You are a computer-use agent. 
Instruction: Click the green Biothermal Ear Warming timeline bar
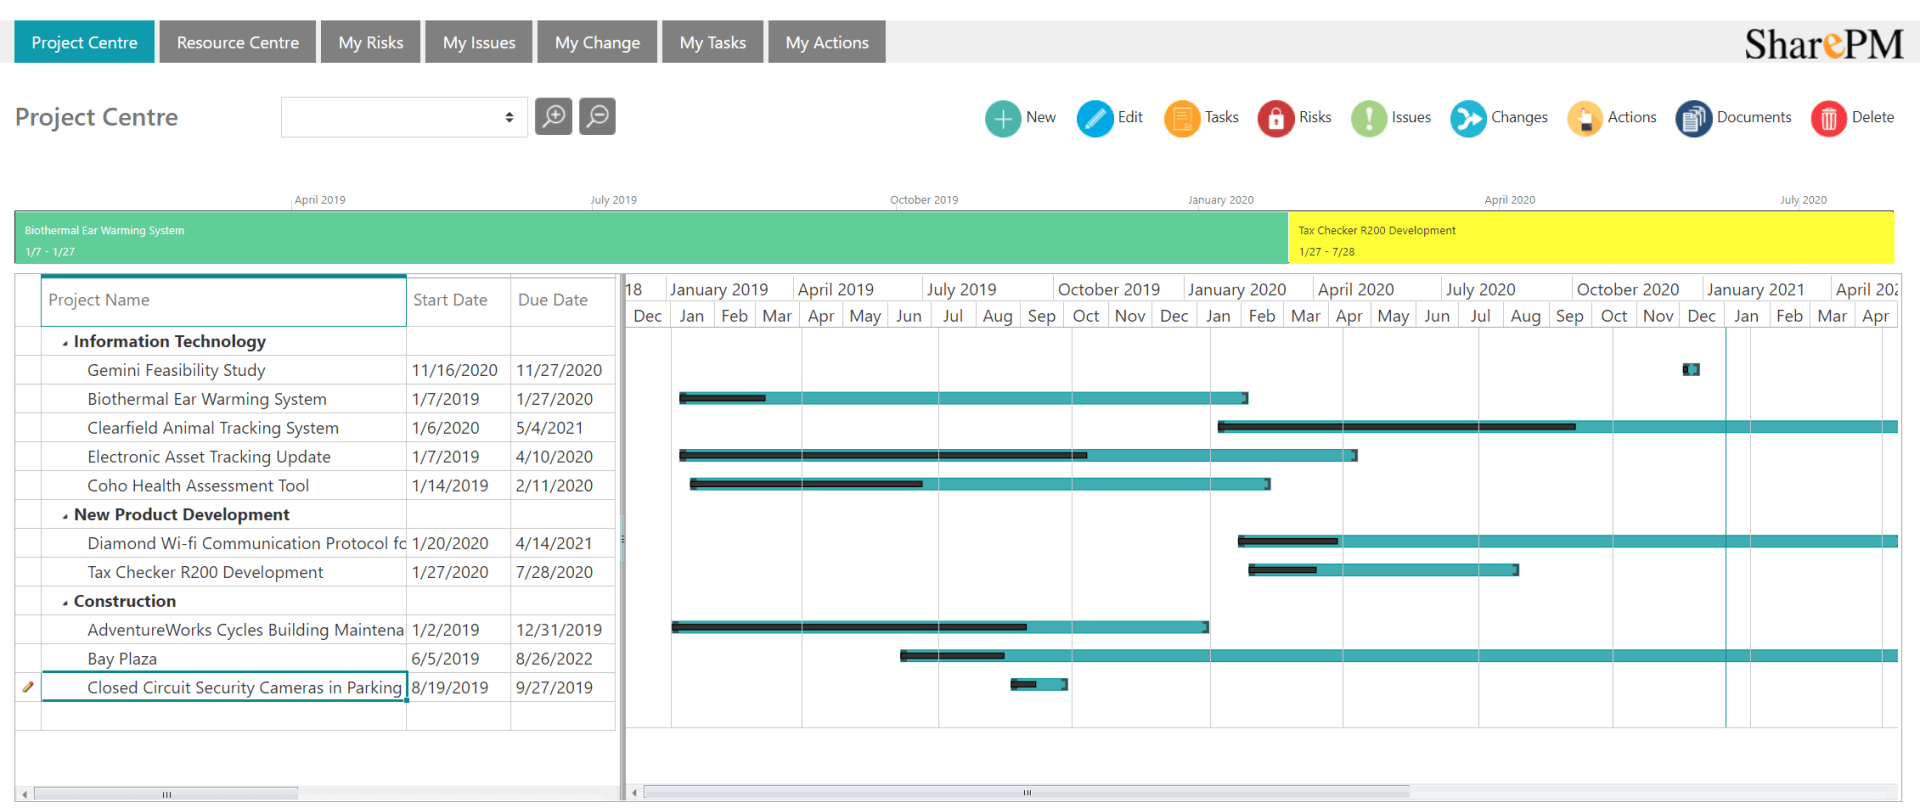pyautogui.click(x=651, y=237)
